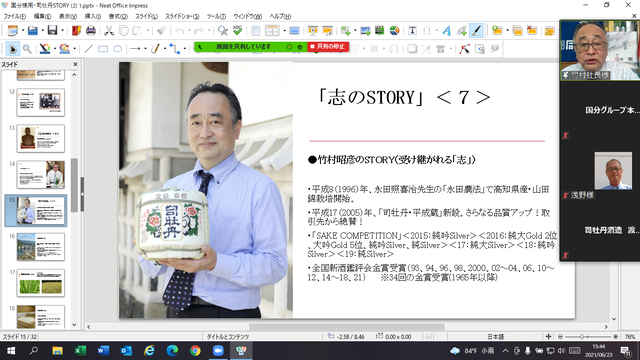Open the ファイル(F) menu
Screen dimensions: 640x360
pyautogui.click(x=14, y=16)
